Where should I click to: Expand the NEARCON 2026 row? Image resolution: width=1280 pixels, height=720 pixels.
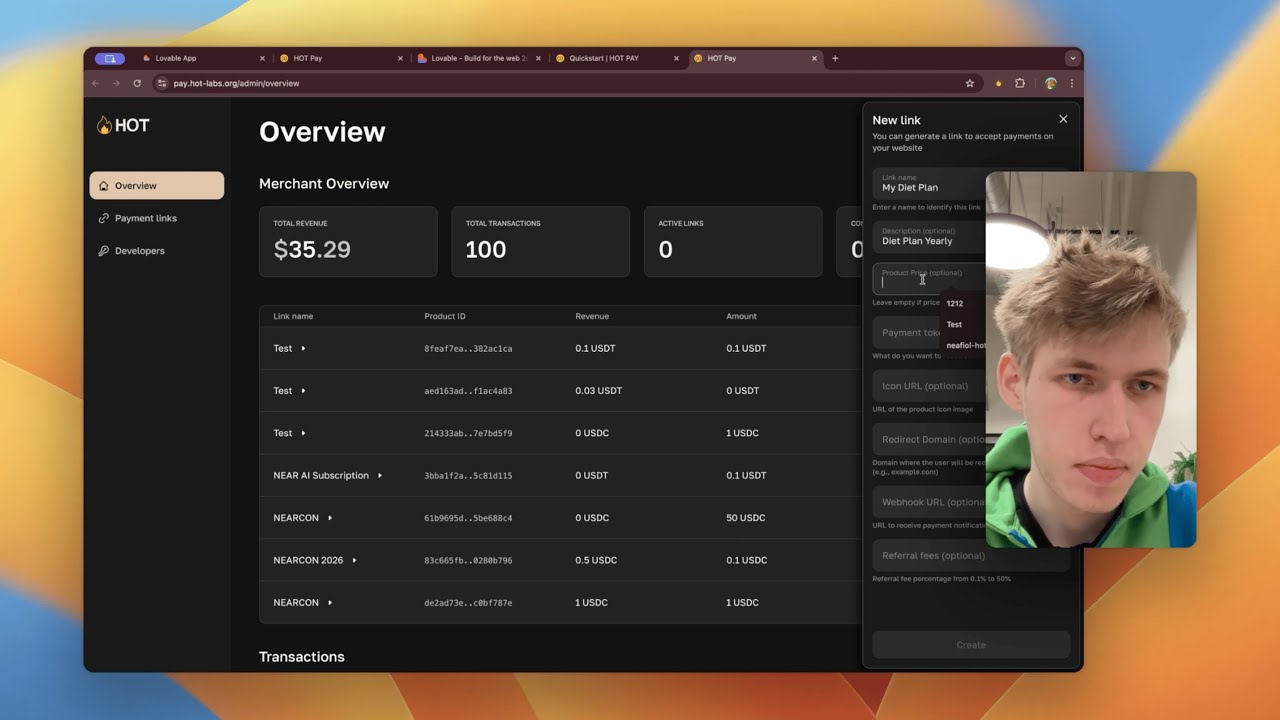click(x=354, y=560)
